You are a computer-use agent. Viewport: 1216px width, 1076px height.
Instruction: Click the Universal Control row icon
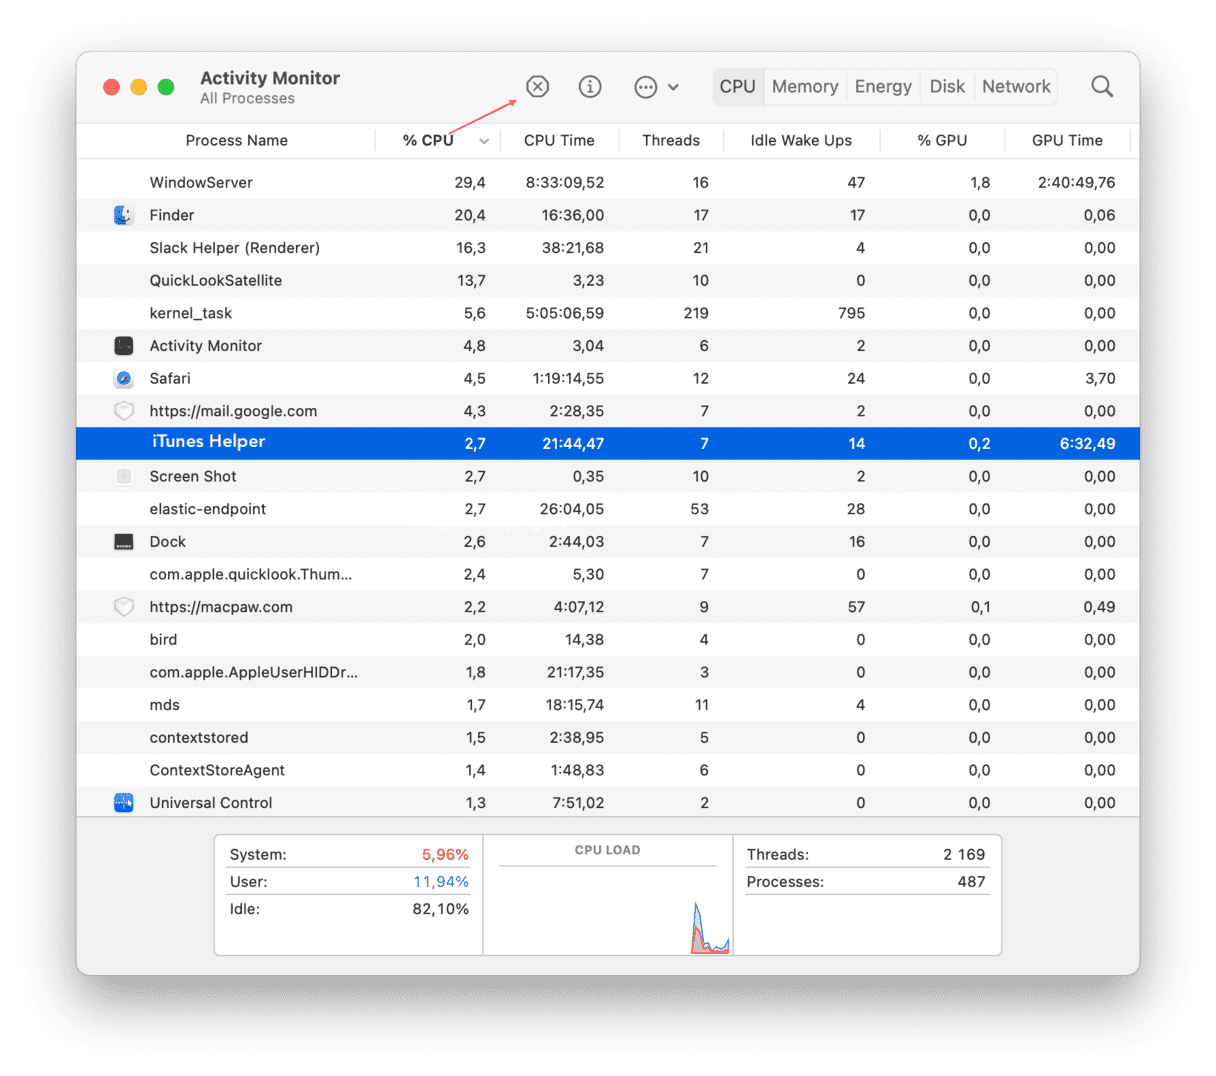coord(124,803)
